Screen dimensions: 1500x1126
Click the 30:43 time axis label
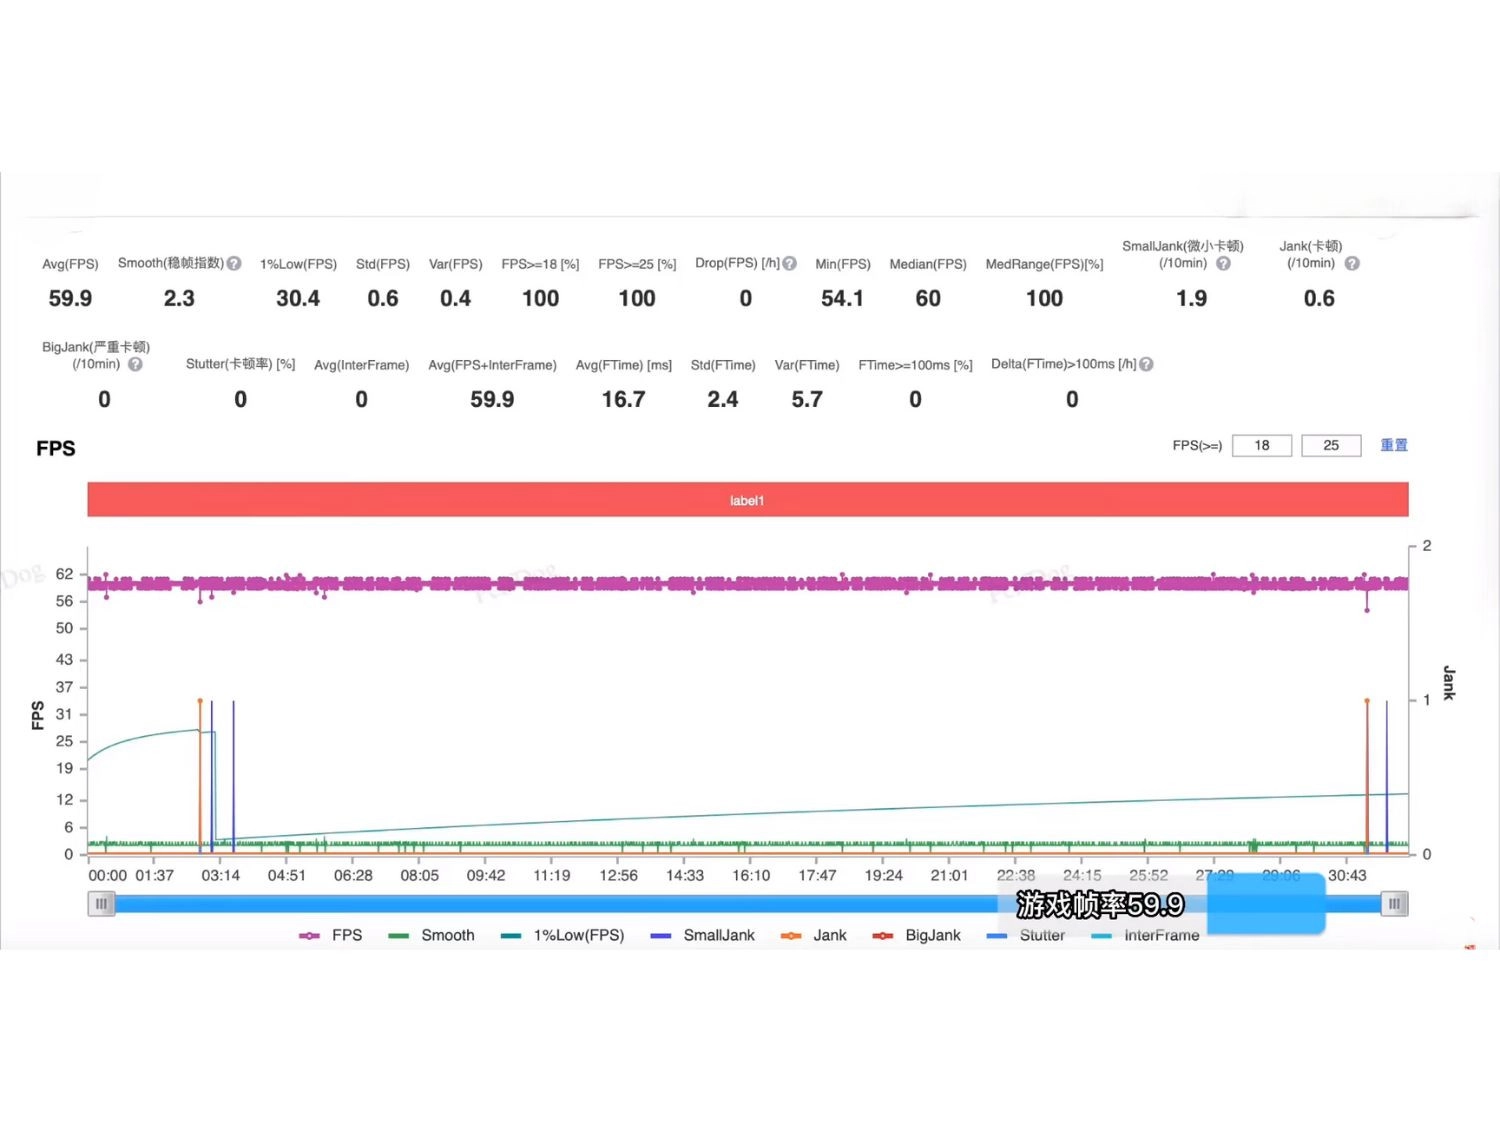coord(1347,876)
